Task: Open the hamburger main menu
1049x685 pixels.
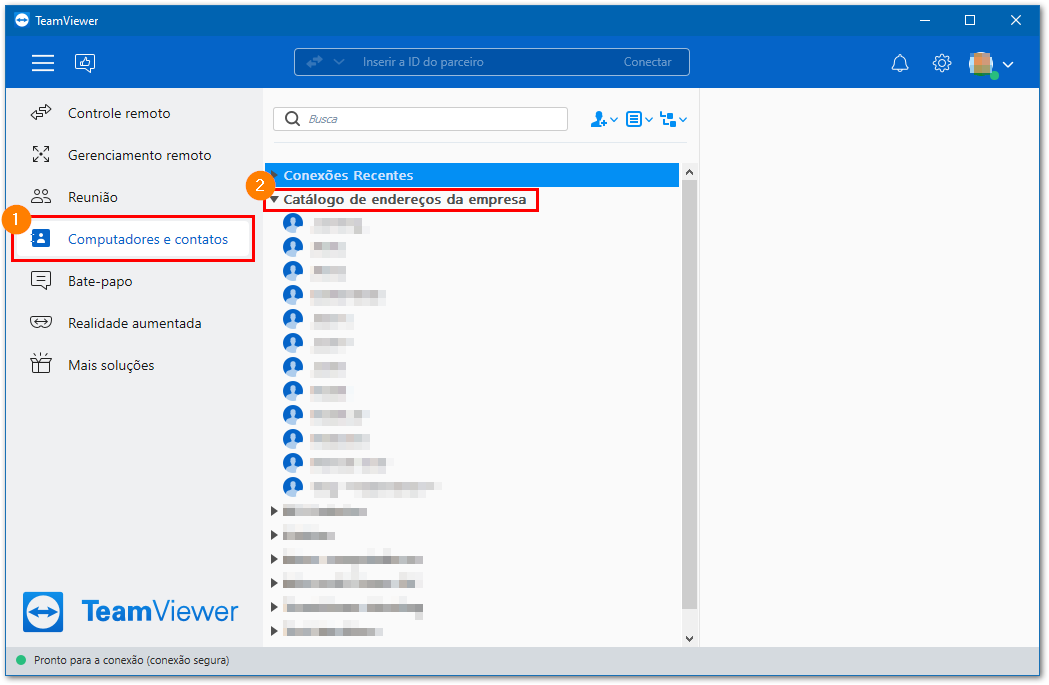Action: [43, 63]
